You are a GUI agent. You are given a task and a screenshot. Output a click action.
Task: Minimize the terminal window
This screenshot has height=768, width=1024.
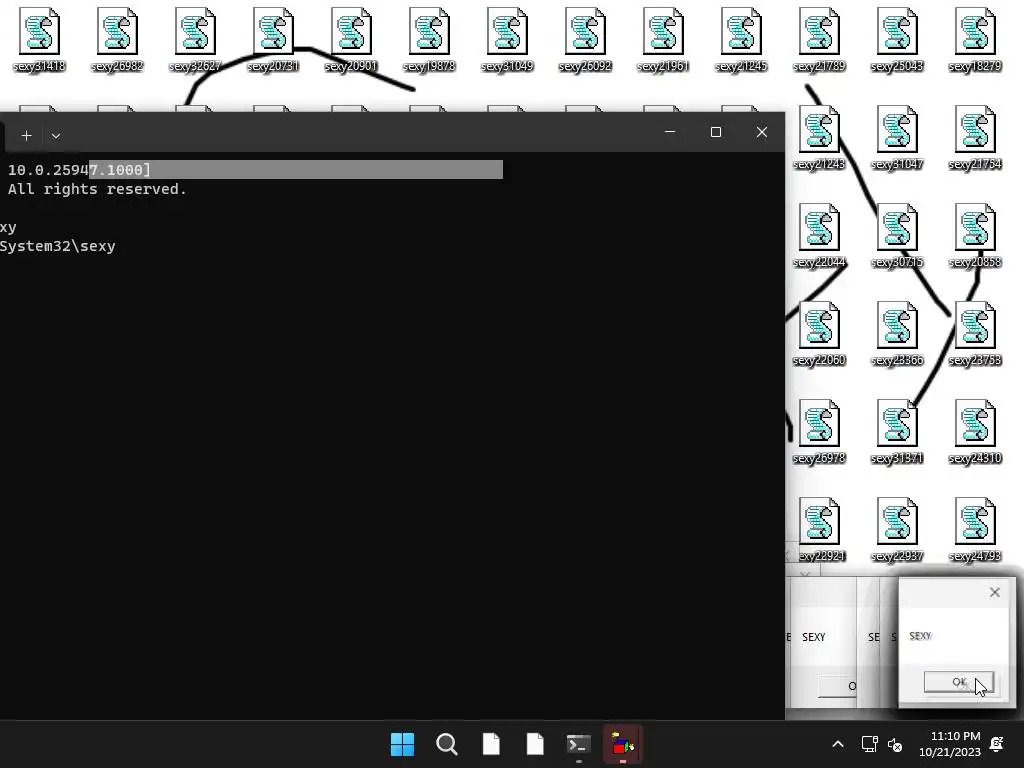[669, 132]
